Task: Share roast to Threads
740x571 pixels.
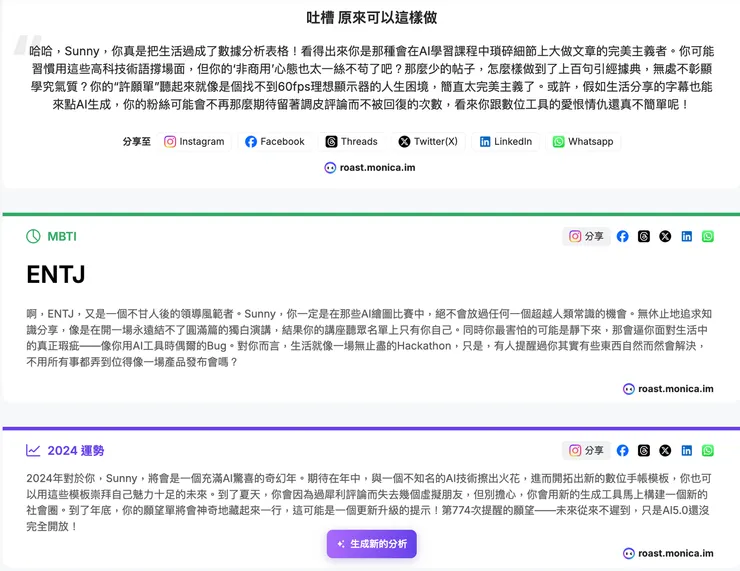Action: pyautogui.click(x=352, y=142)
